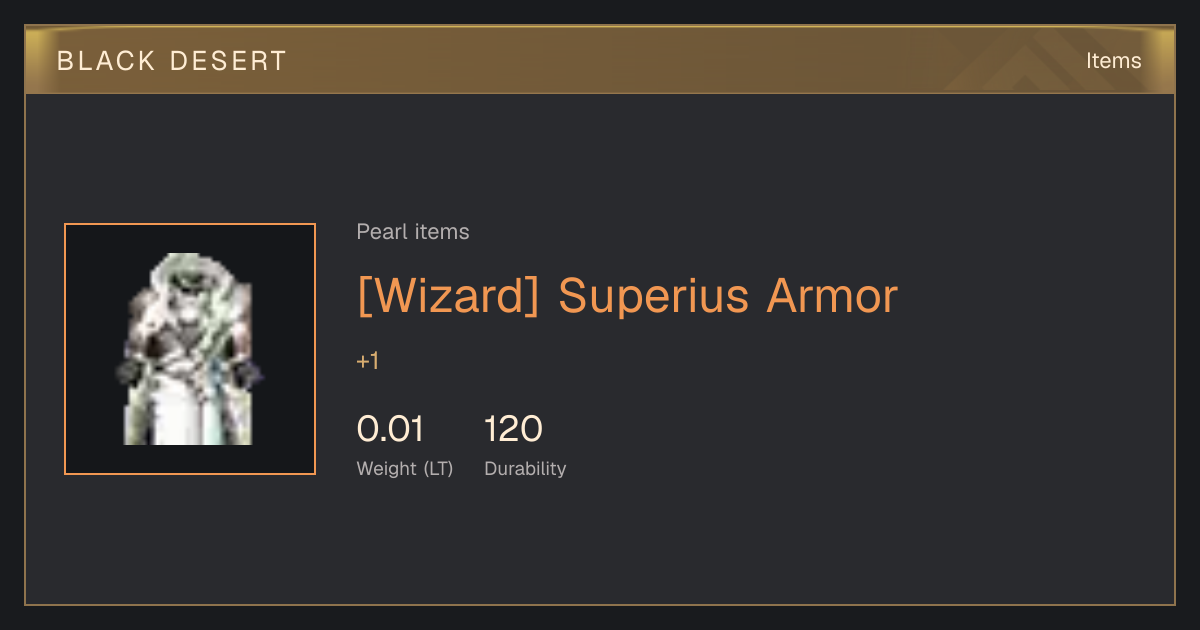Click the LT unit in the weight label
Image resolution: width=1200 pixels, height=630 pixels.
(436, 468)
